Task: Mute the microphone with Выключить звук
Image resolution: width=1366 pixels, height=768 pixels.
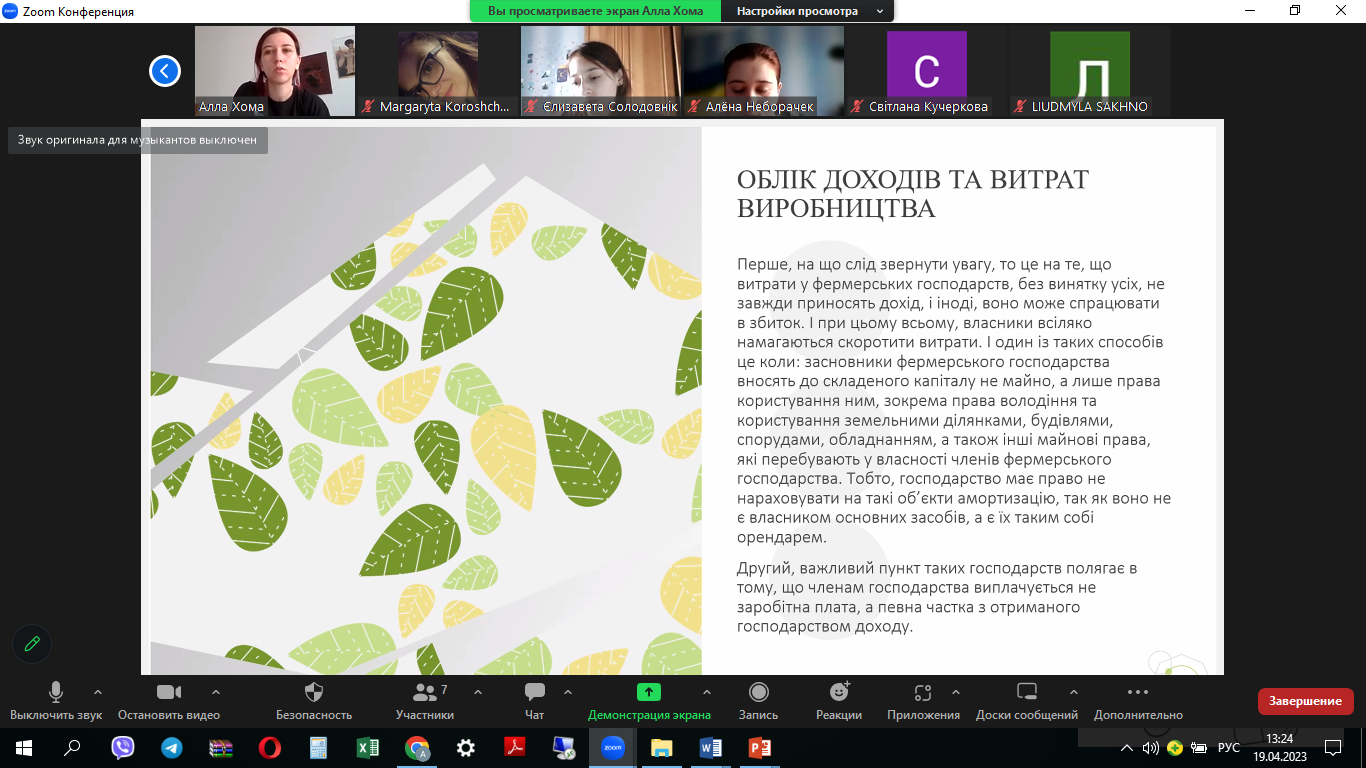Action: 56,701
